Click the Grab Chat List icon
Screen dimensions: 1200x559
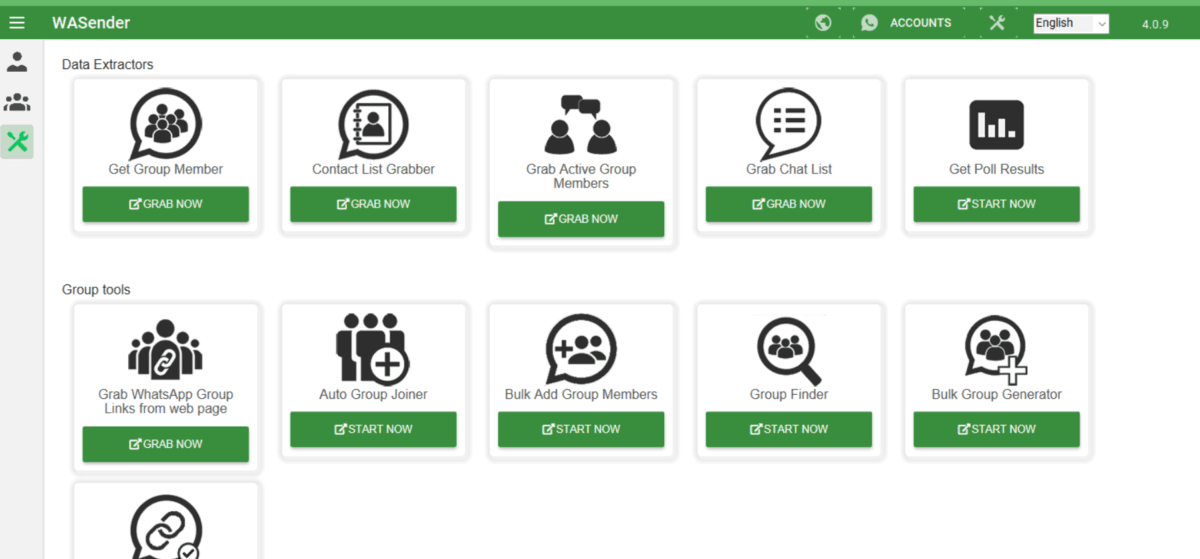pos(789,123)
